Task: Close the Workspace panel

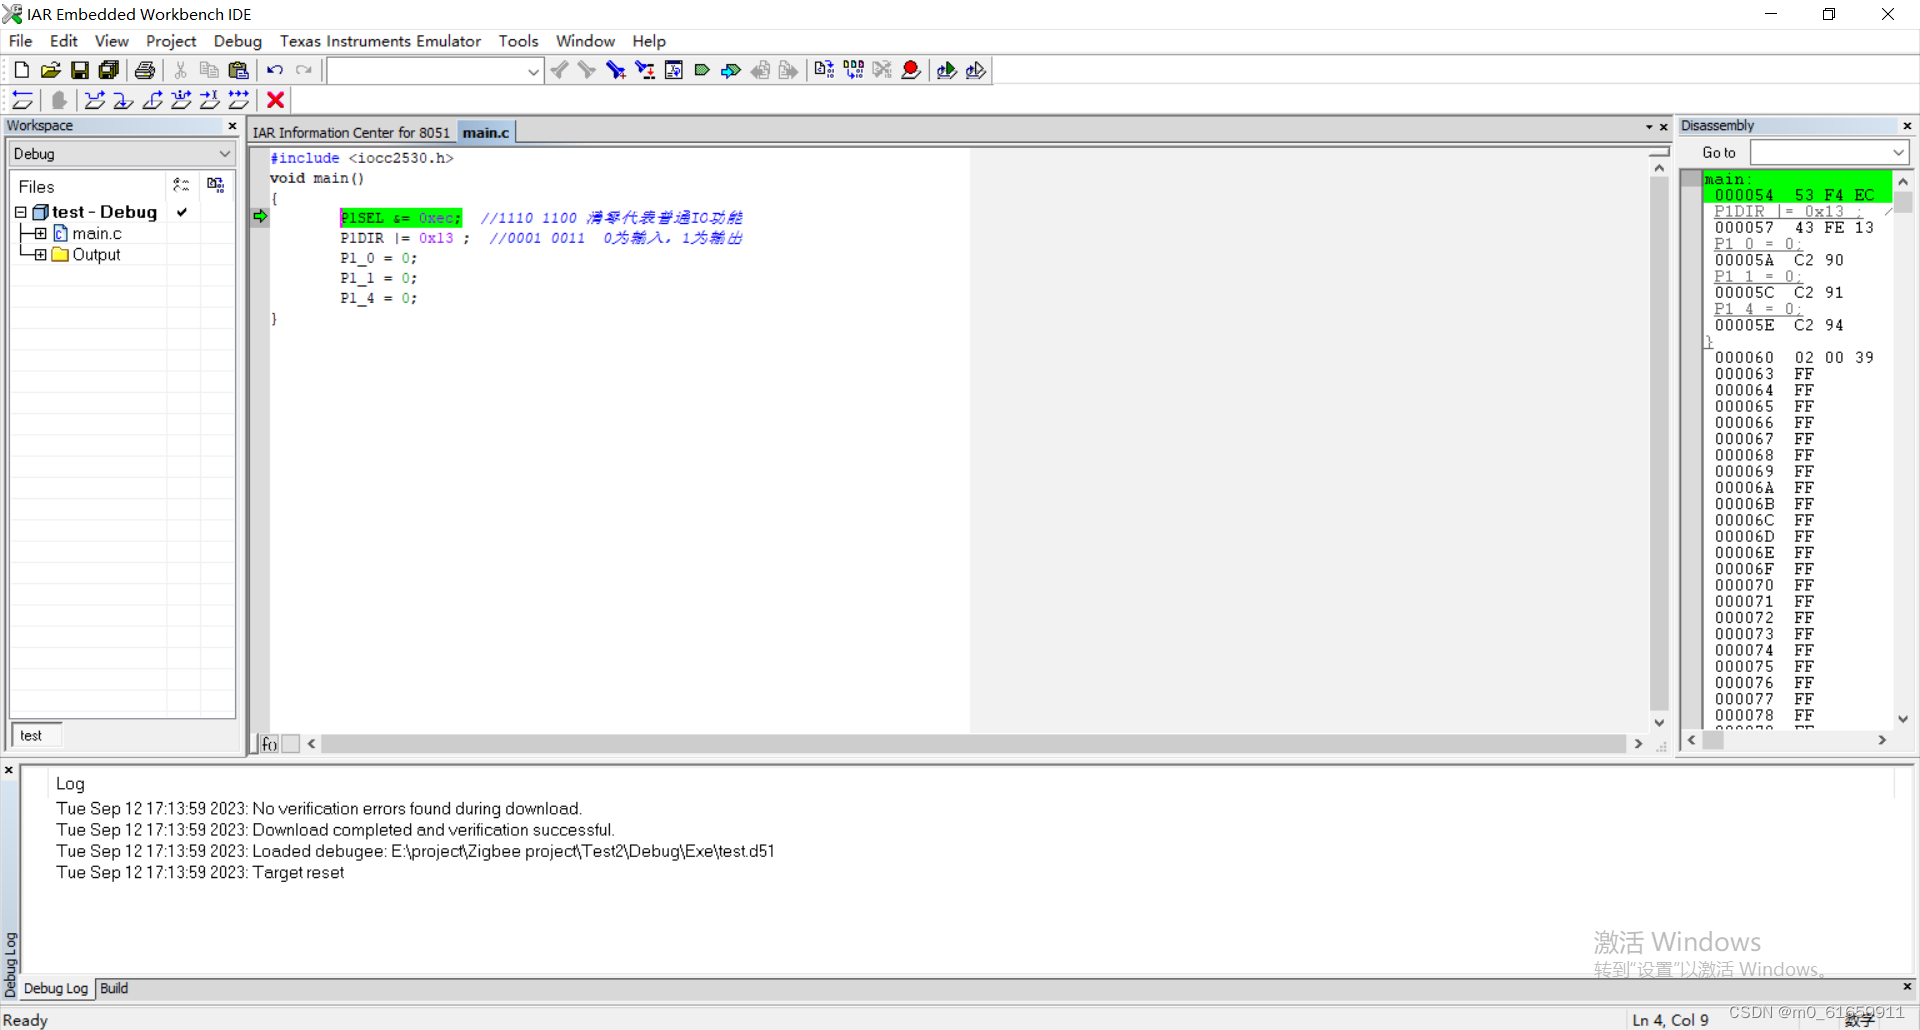Action: (x=233, y=126)
